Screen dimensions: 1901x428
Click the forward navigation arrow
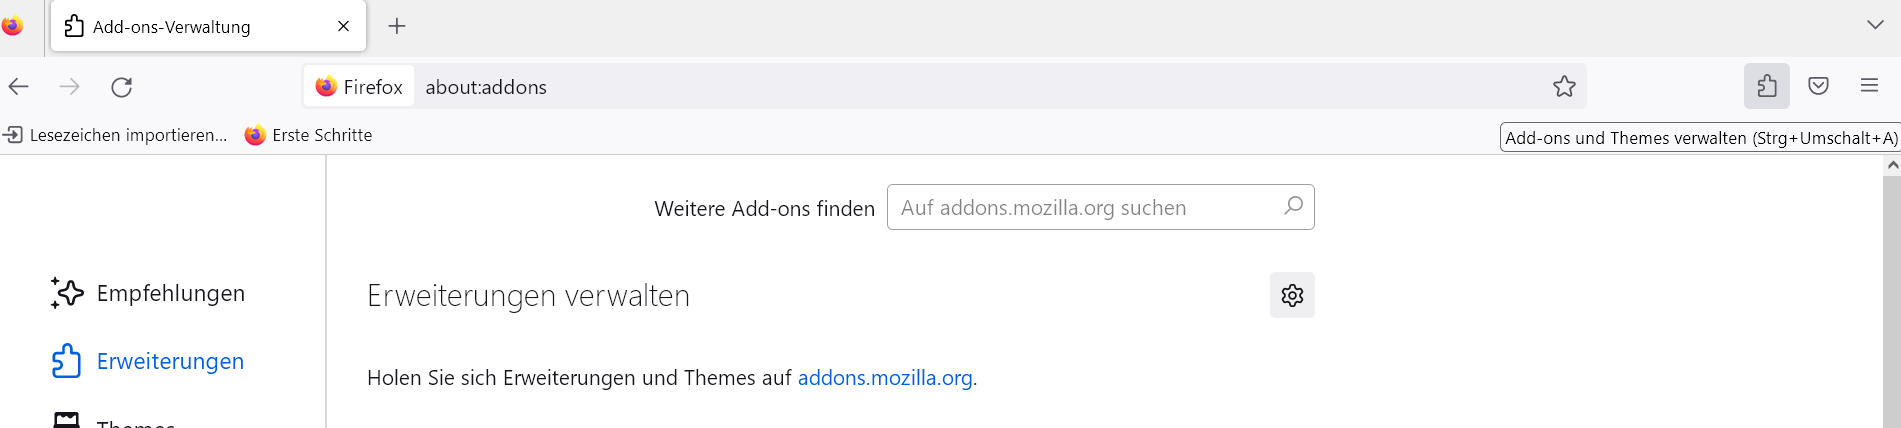70,87
